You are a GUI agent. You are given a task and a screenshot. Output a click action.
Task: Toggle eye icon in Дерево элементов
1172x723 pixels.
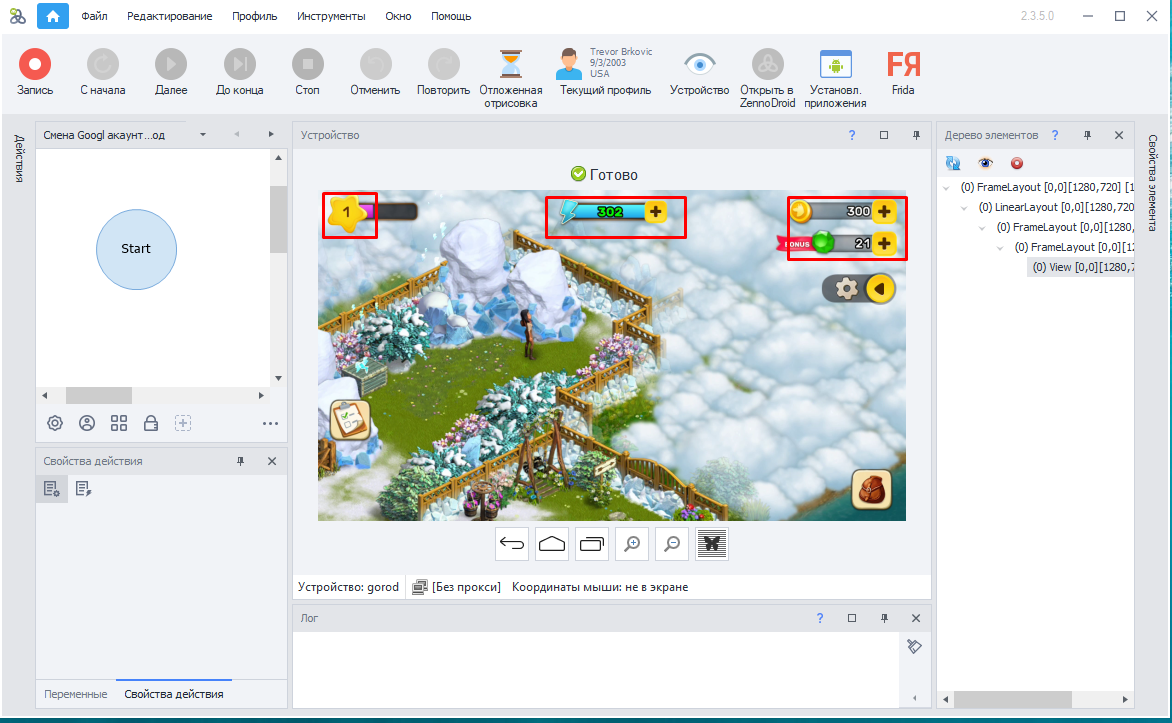point(985,163)
